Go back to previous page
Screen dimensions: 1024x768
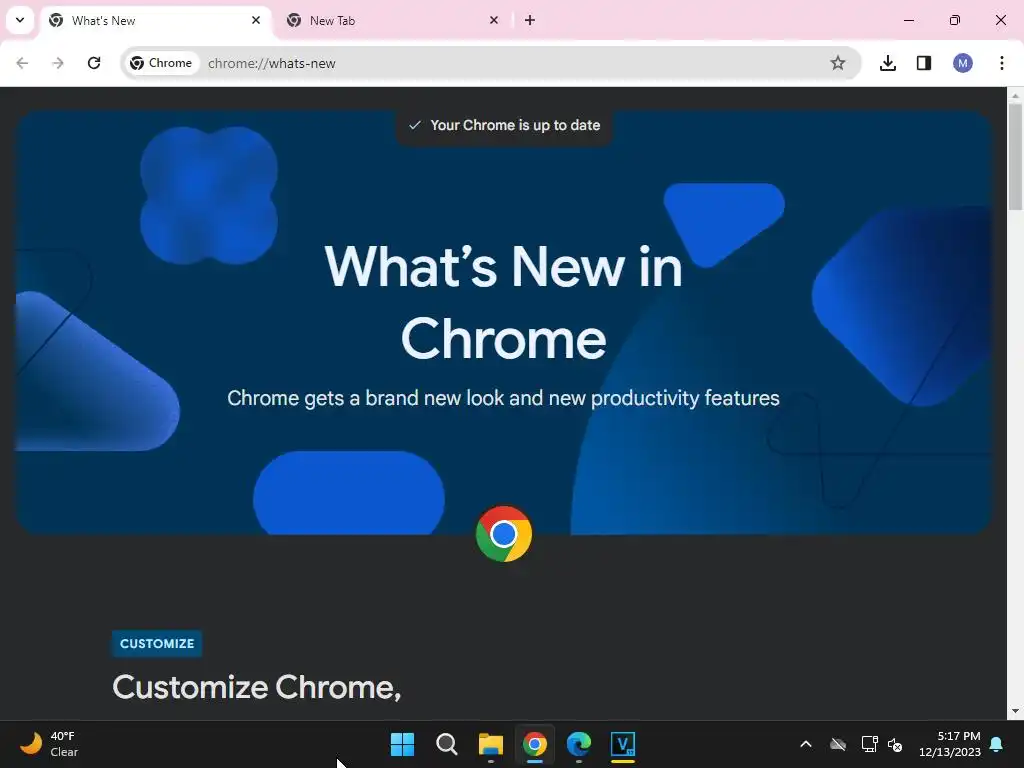click(22, 63)
